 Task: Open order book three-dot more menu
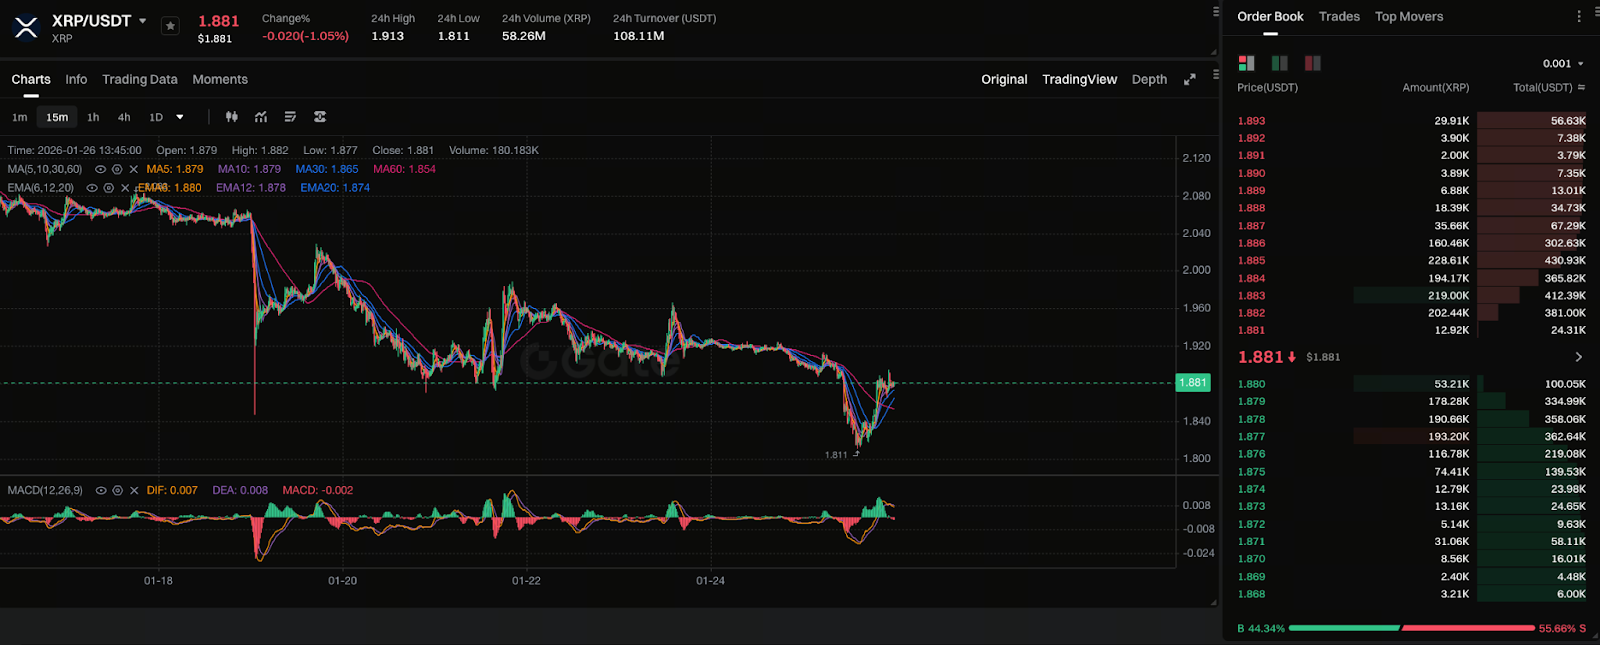[x=1579, y=16]
